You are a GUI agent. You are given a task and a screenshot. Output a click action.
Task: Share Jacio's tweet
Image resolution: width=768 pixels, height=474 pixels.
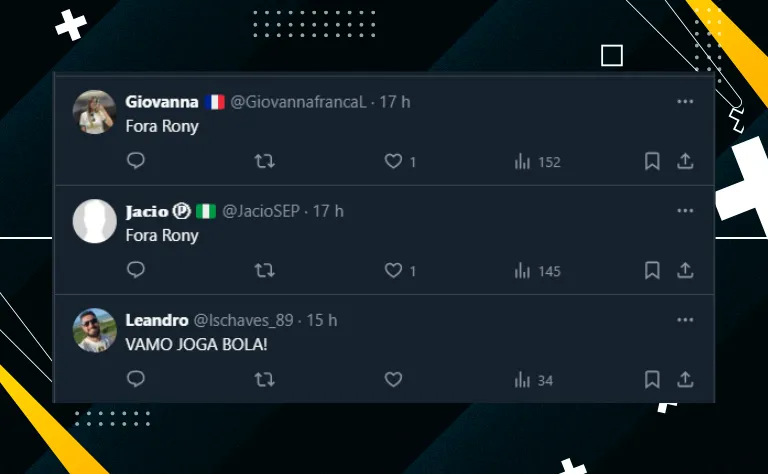coord(685,270)
